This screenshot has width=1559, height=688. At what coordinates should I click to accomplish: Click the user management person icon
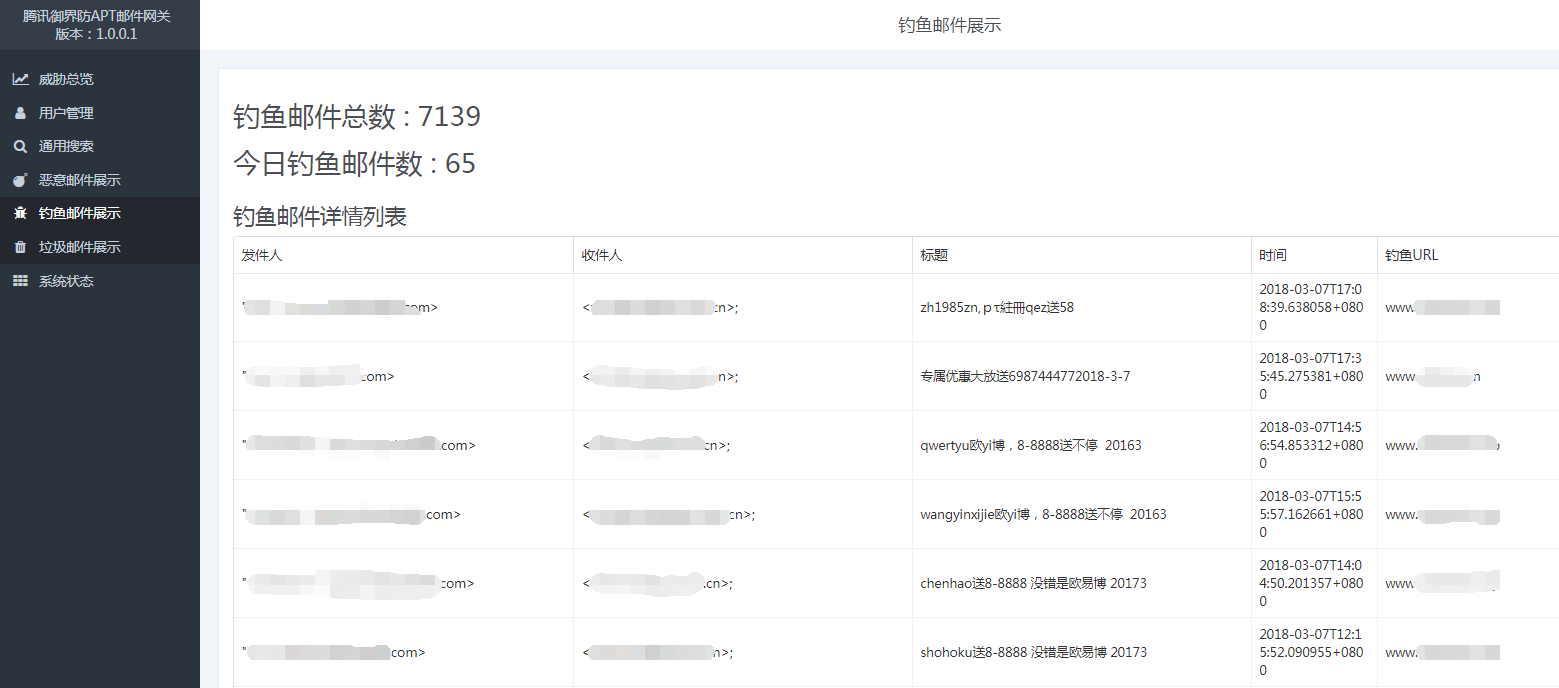(20, 113)
